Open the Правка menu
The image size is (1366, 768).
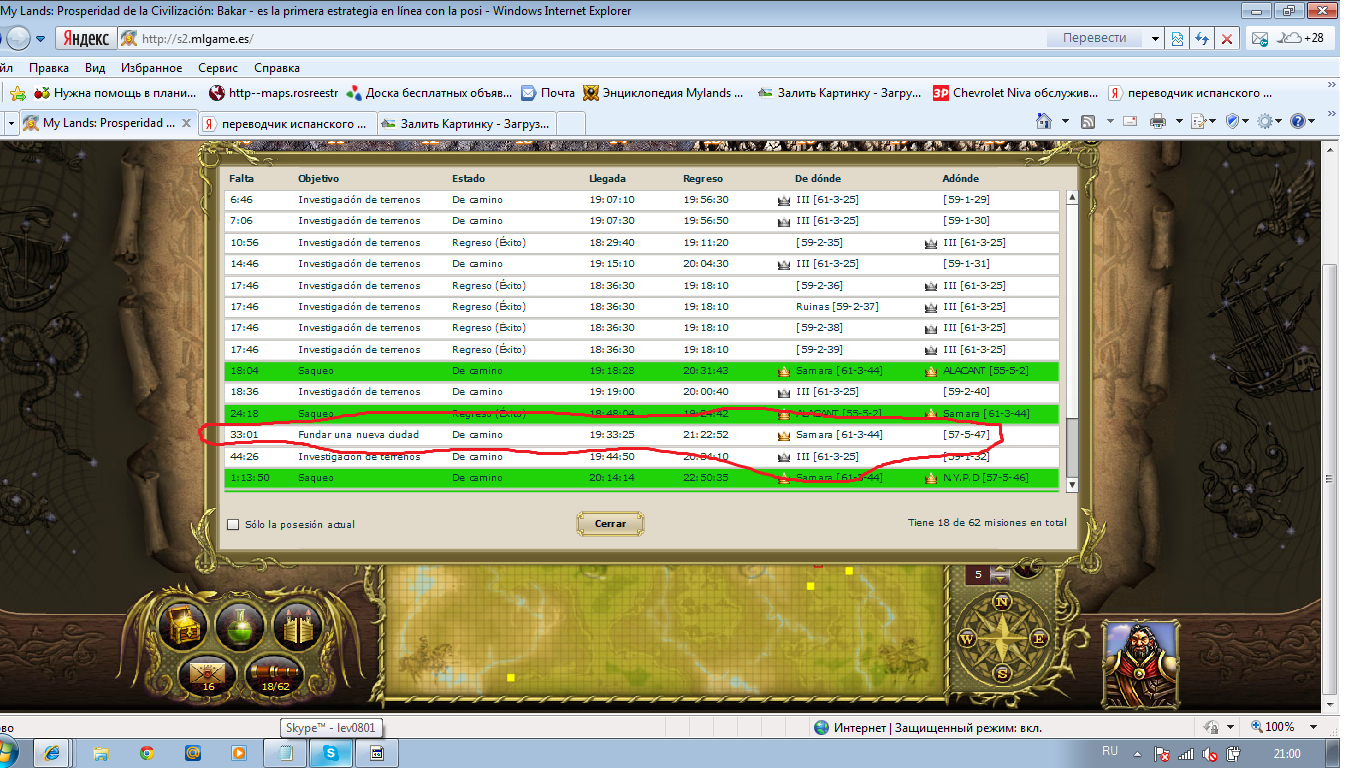pos(49,68)
